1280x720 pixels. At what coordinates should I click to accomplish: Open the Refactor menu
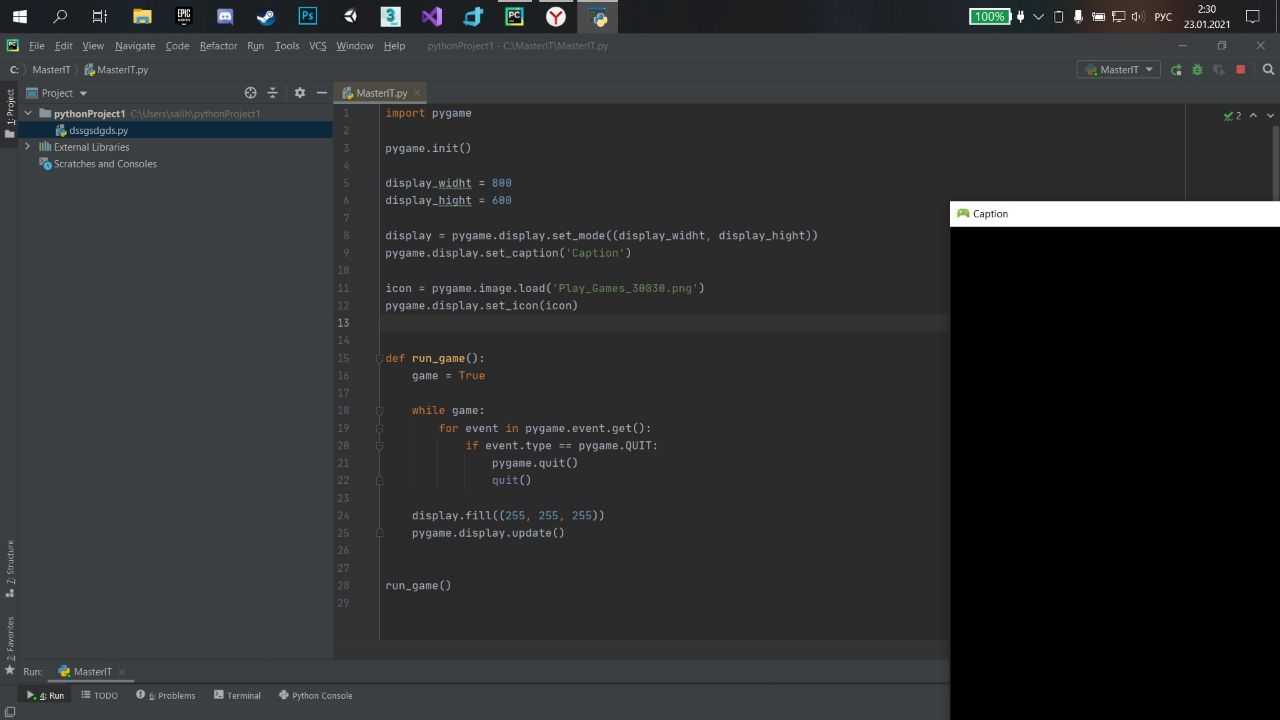(x=218, y=46)
